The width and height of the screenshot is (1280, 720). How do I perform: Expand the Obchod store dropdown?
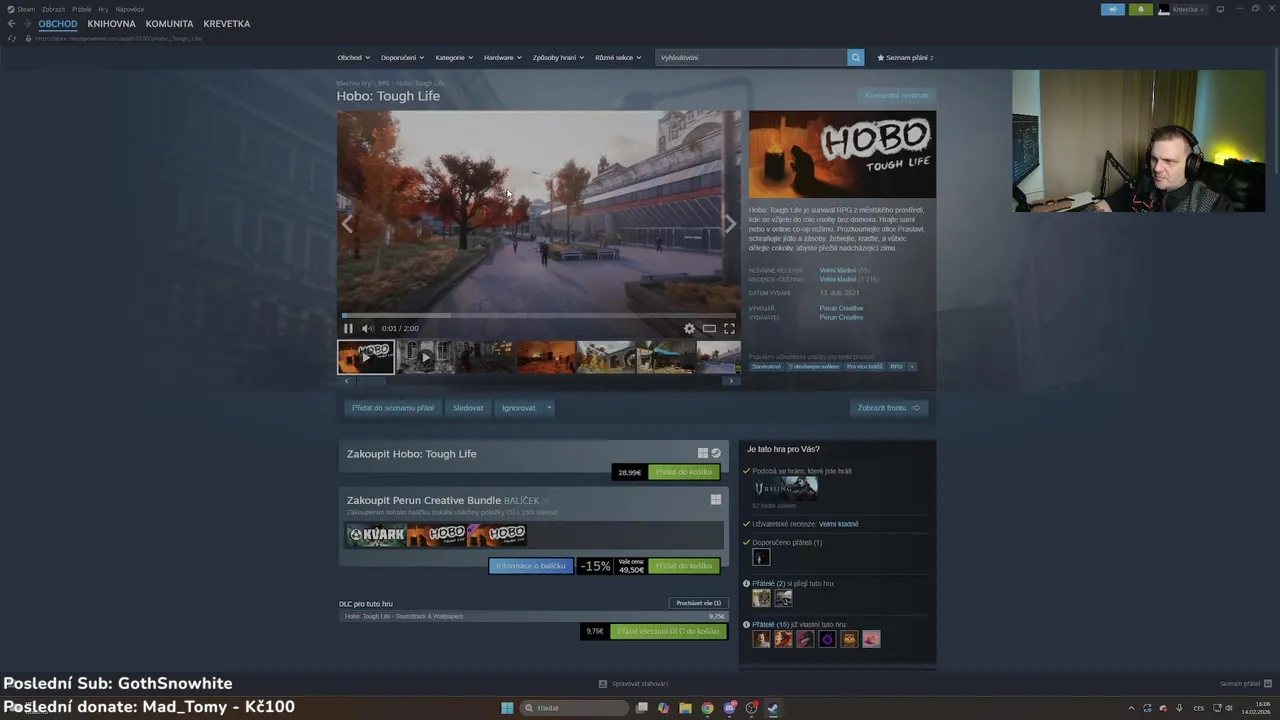point(353,58)
